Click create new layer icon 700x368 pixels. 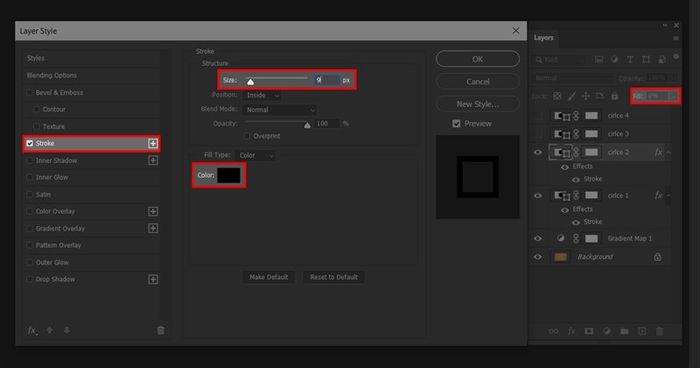point(642,331)
